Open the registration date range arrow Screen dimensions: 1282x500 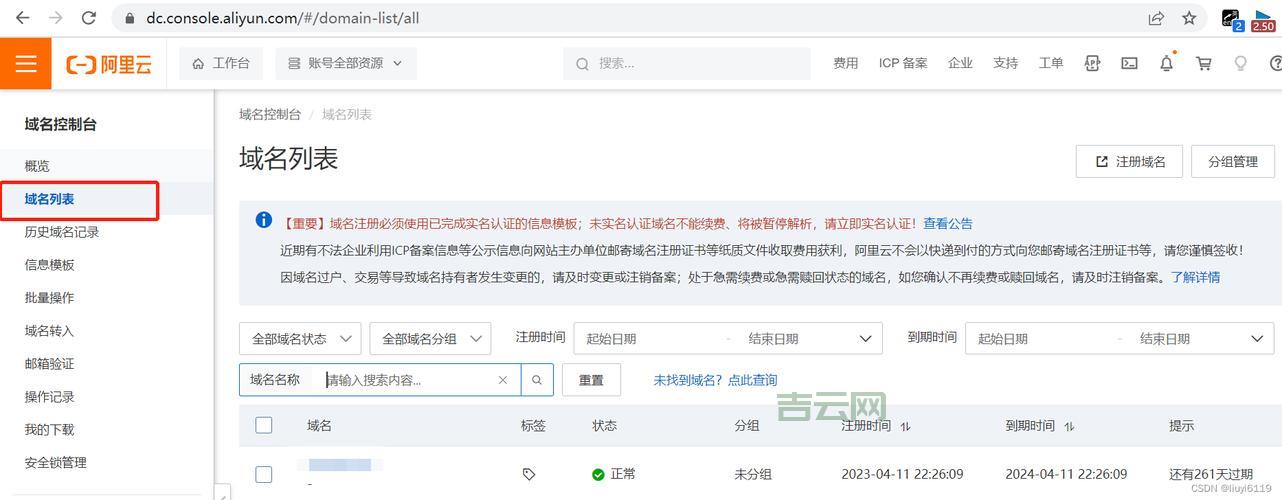click(x=865, y=339)
